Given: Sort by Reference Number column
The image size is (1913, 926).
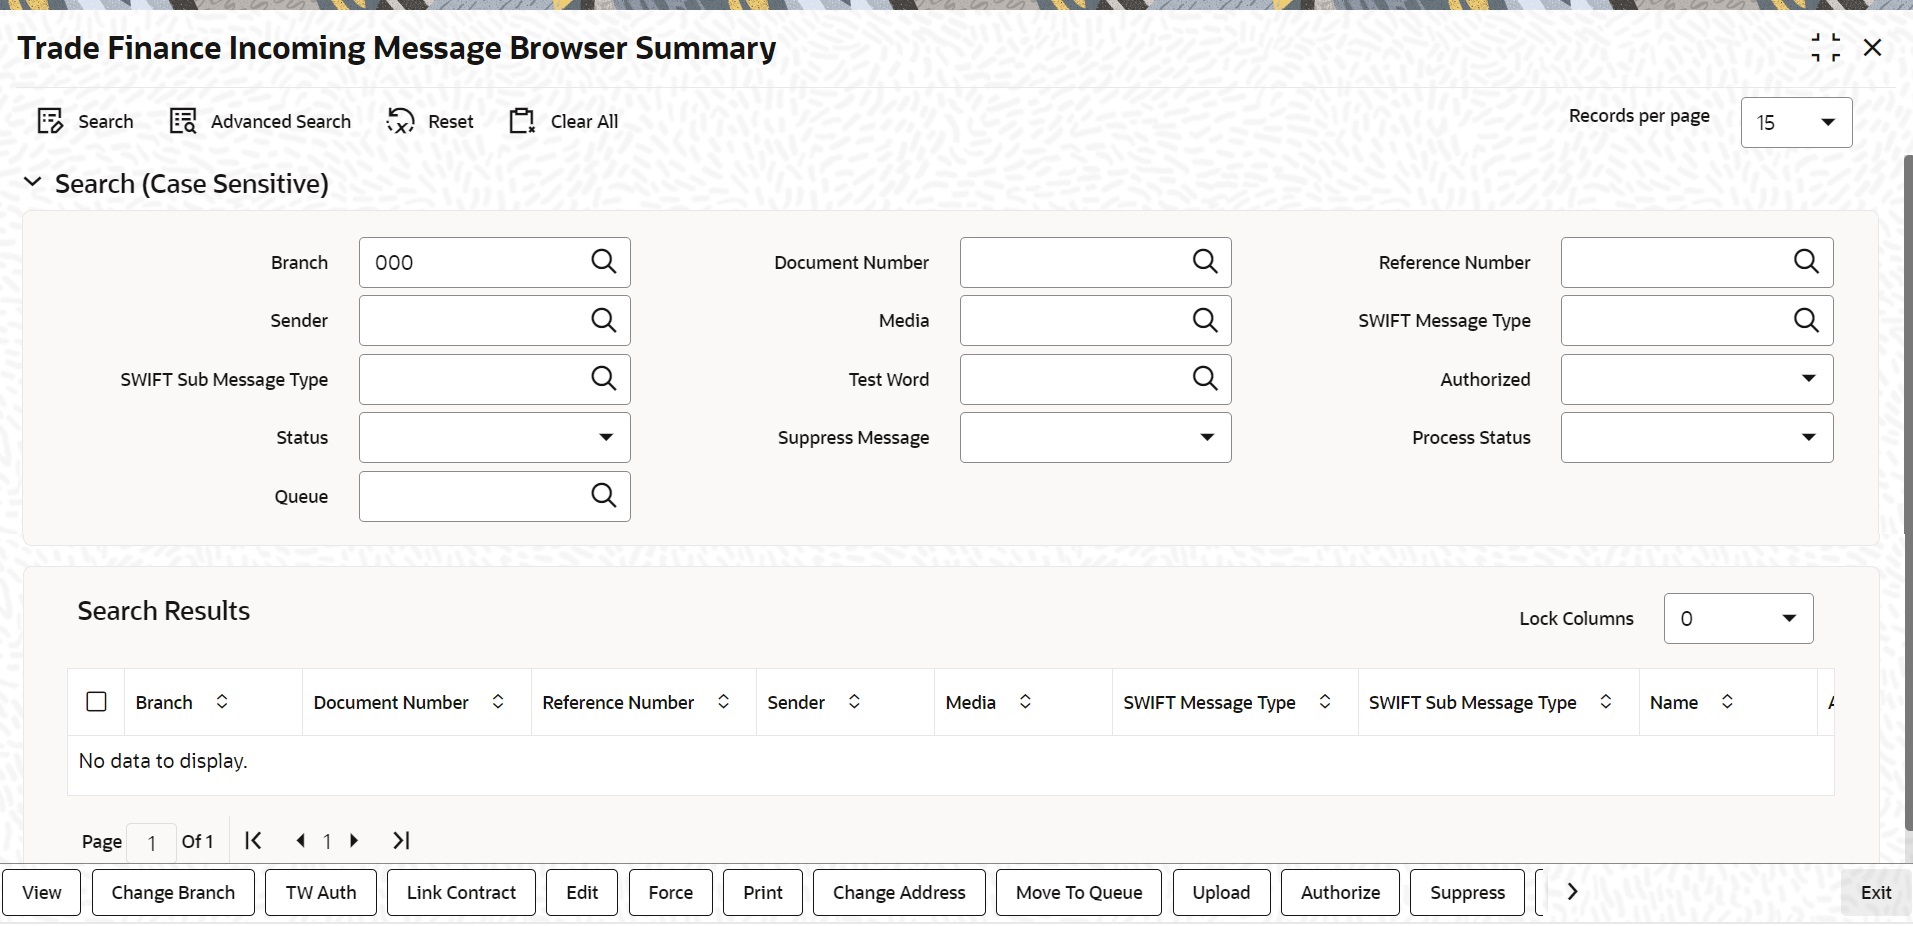Looking at the screenshot, I should tap(723, 702).
